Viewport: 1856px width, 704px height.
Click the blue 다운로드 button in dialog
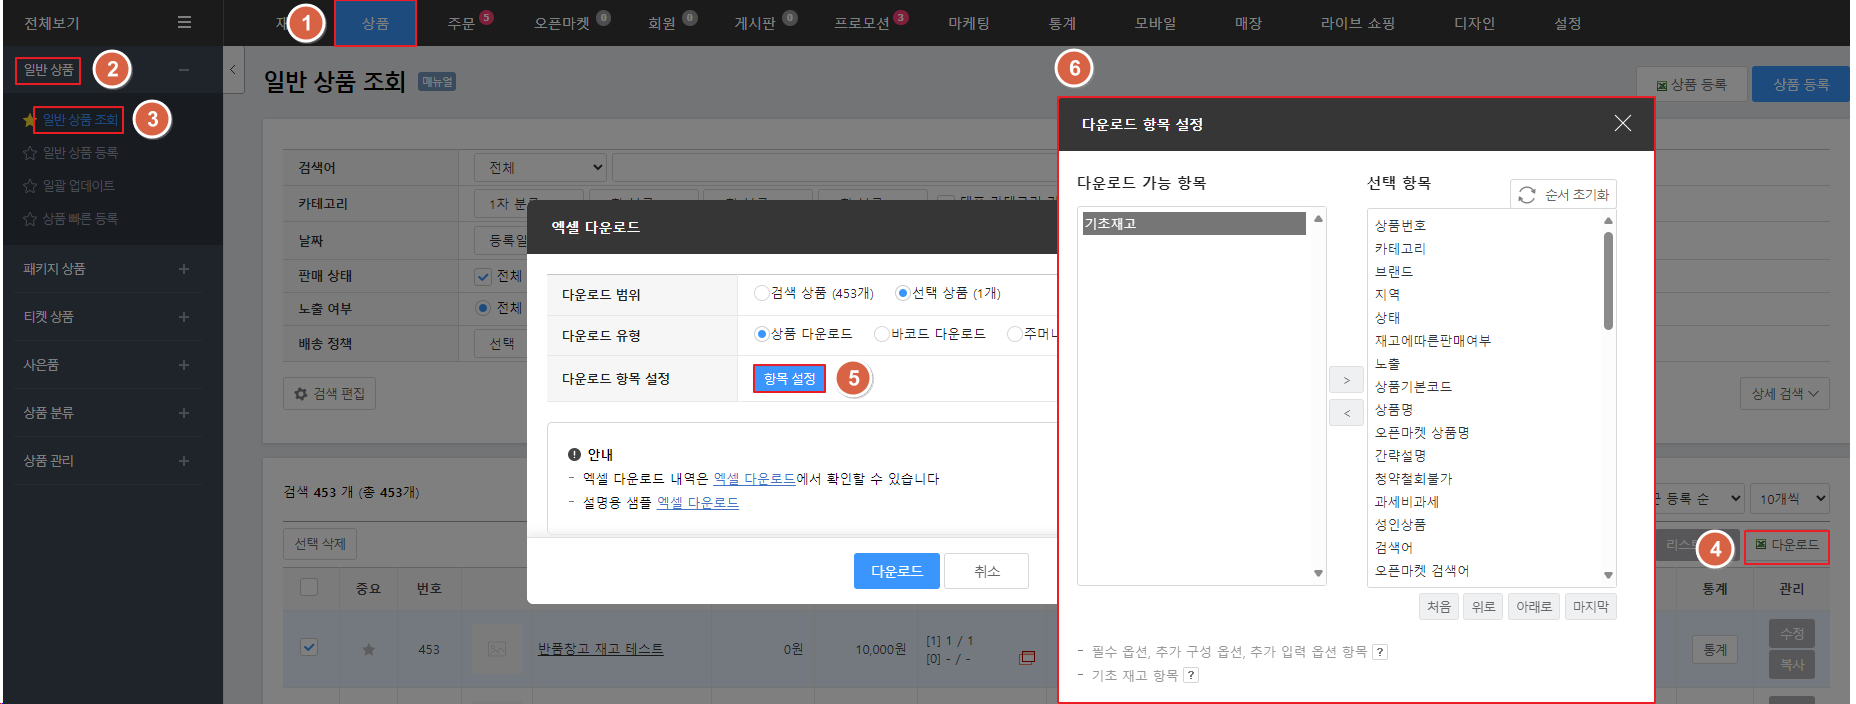coord(897,571)
